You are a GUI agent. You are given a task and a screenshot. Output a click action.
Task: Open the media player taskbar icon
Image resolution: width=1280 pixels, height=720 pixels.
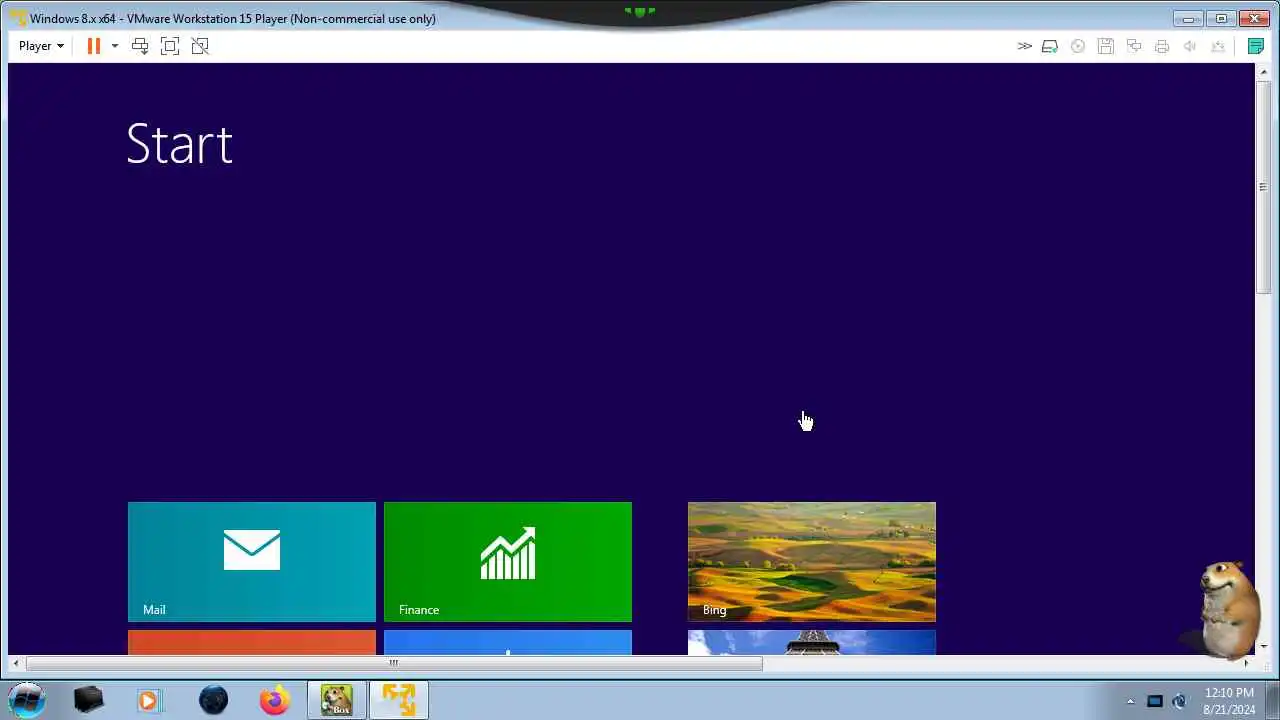click(x=149, y=700)
